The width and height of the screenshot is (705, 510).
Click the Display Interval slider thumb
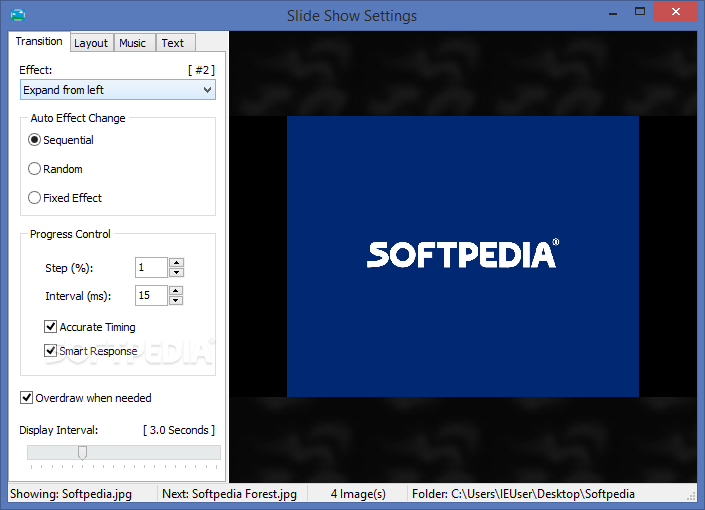82,452
